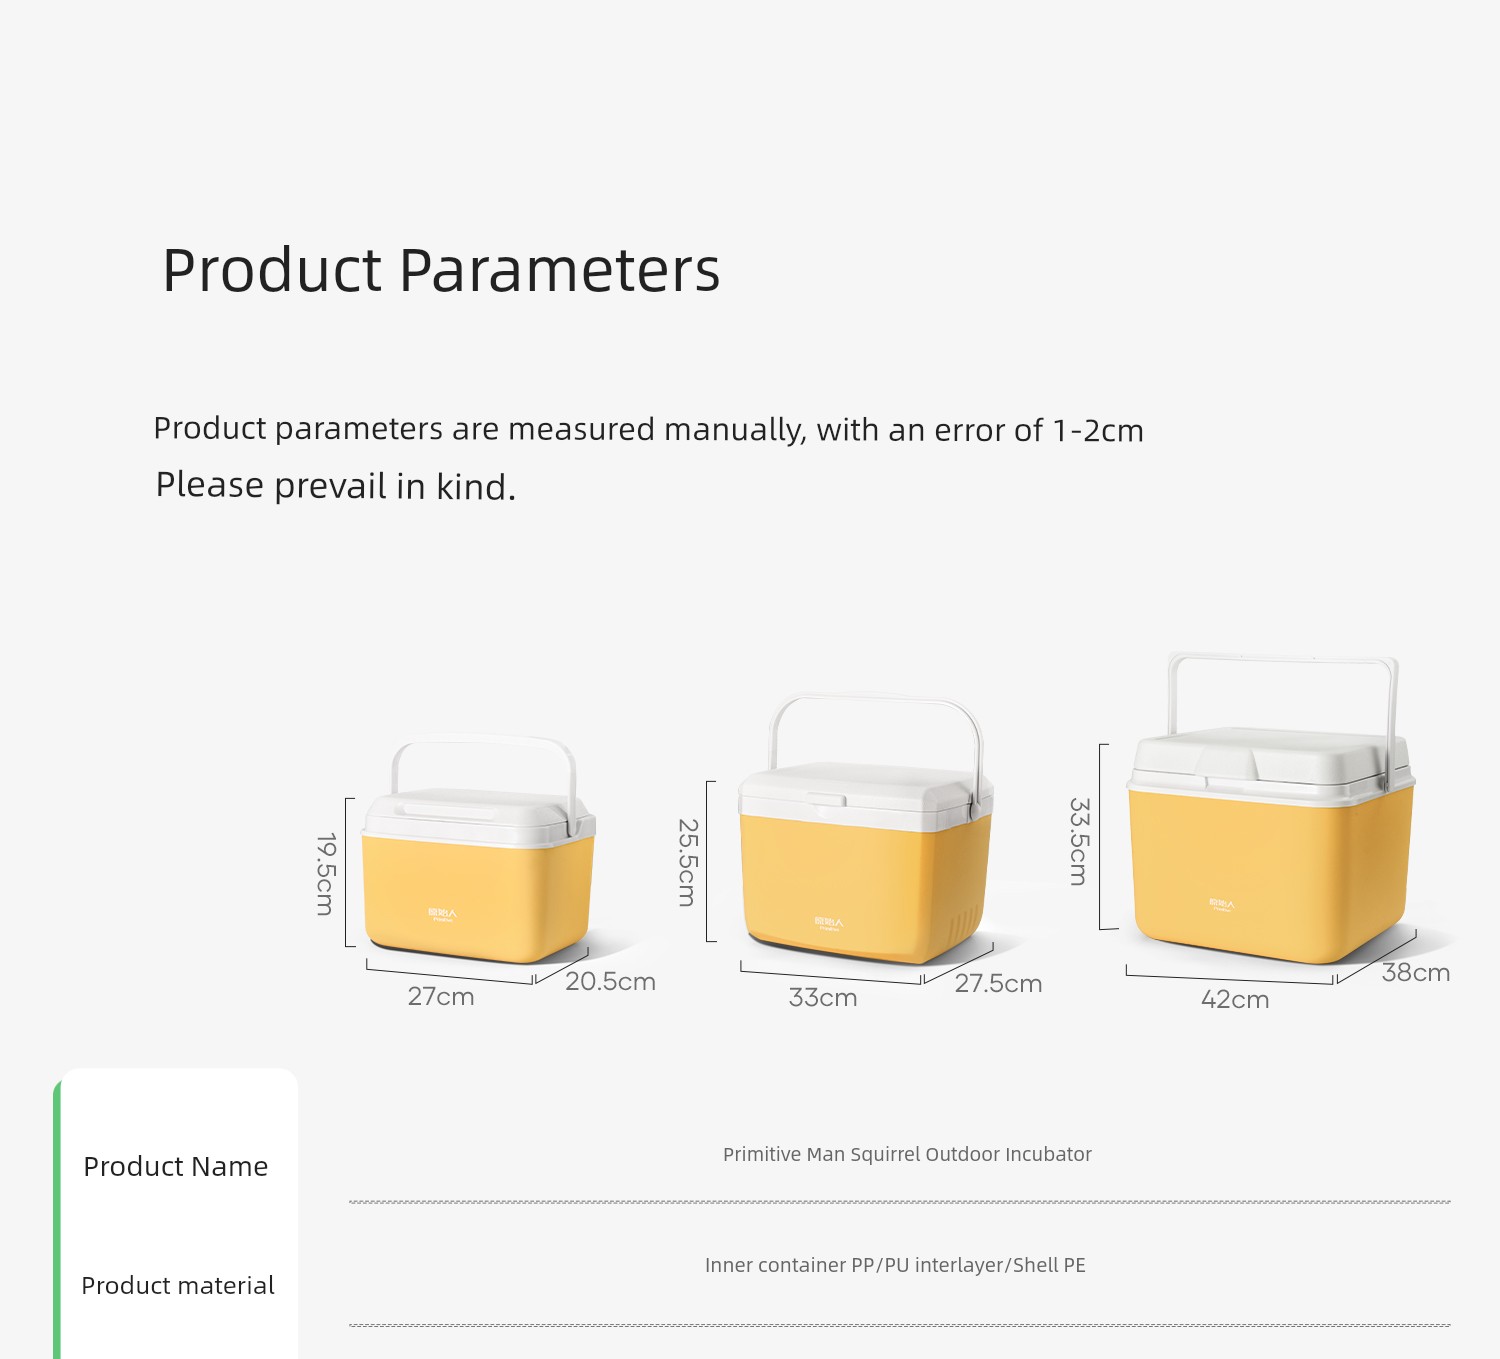1500x1359 pixels.
Task: Click the 27cm width label
Action: tap(441, 997)
